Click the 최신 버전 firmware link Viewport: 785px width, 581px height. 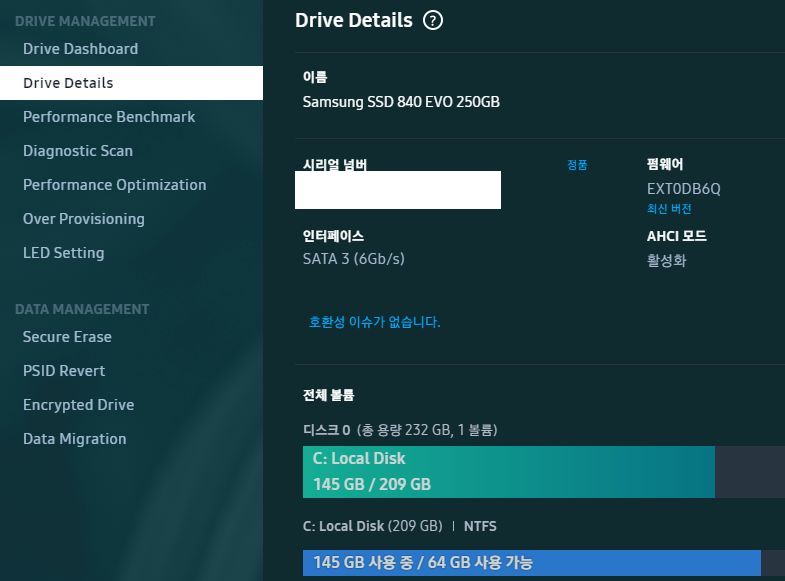(669, 209)
